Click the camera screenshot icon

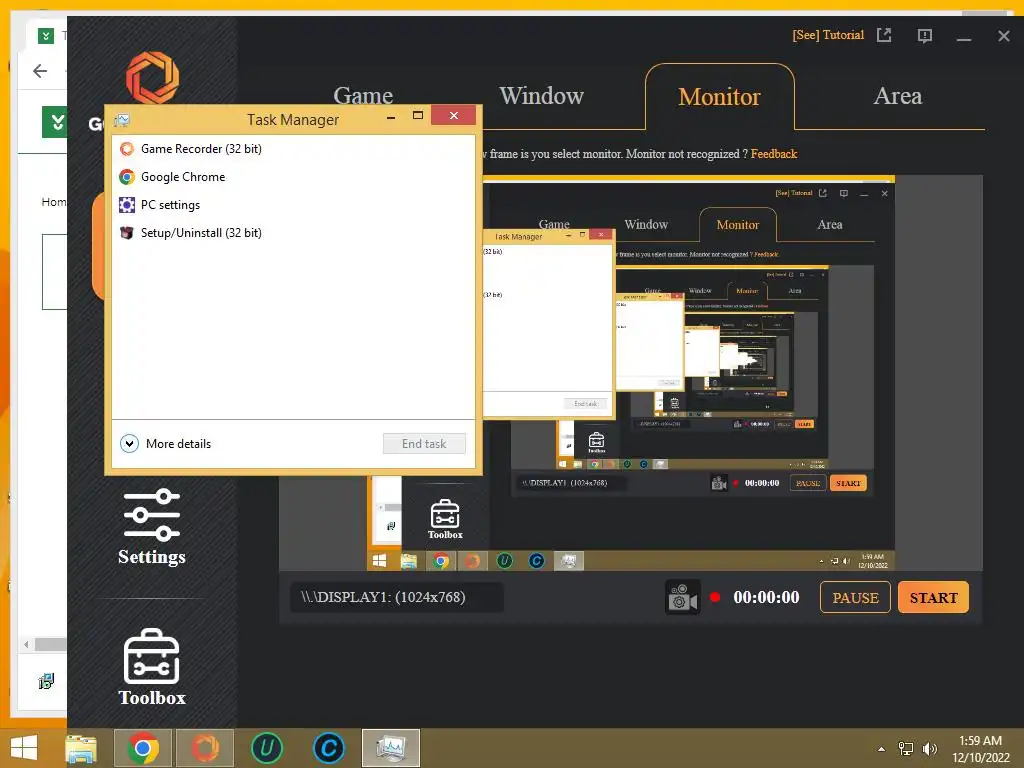click(x=682, y=597)
